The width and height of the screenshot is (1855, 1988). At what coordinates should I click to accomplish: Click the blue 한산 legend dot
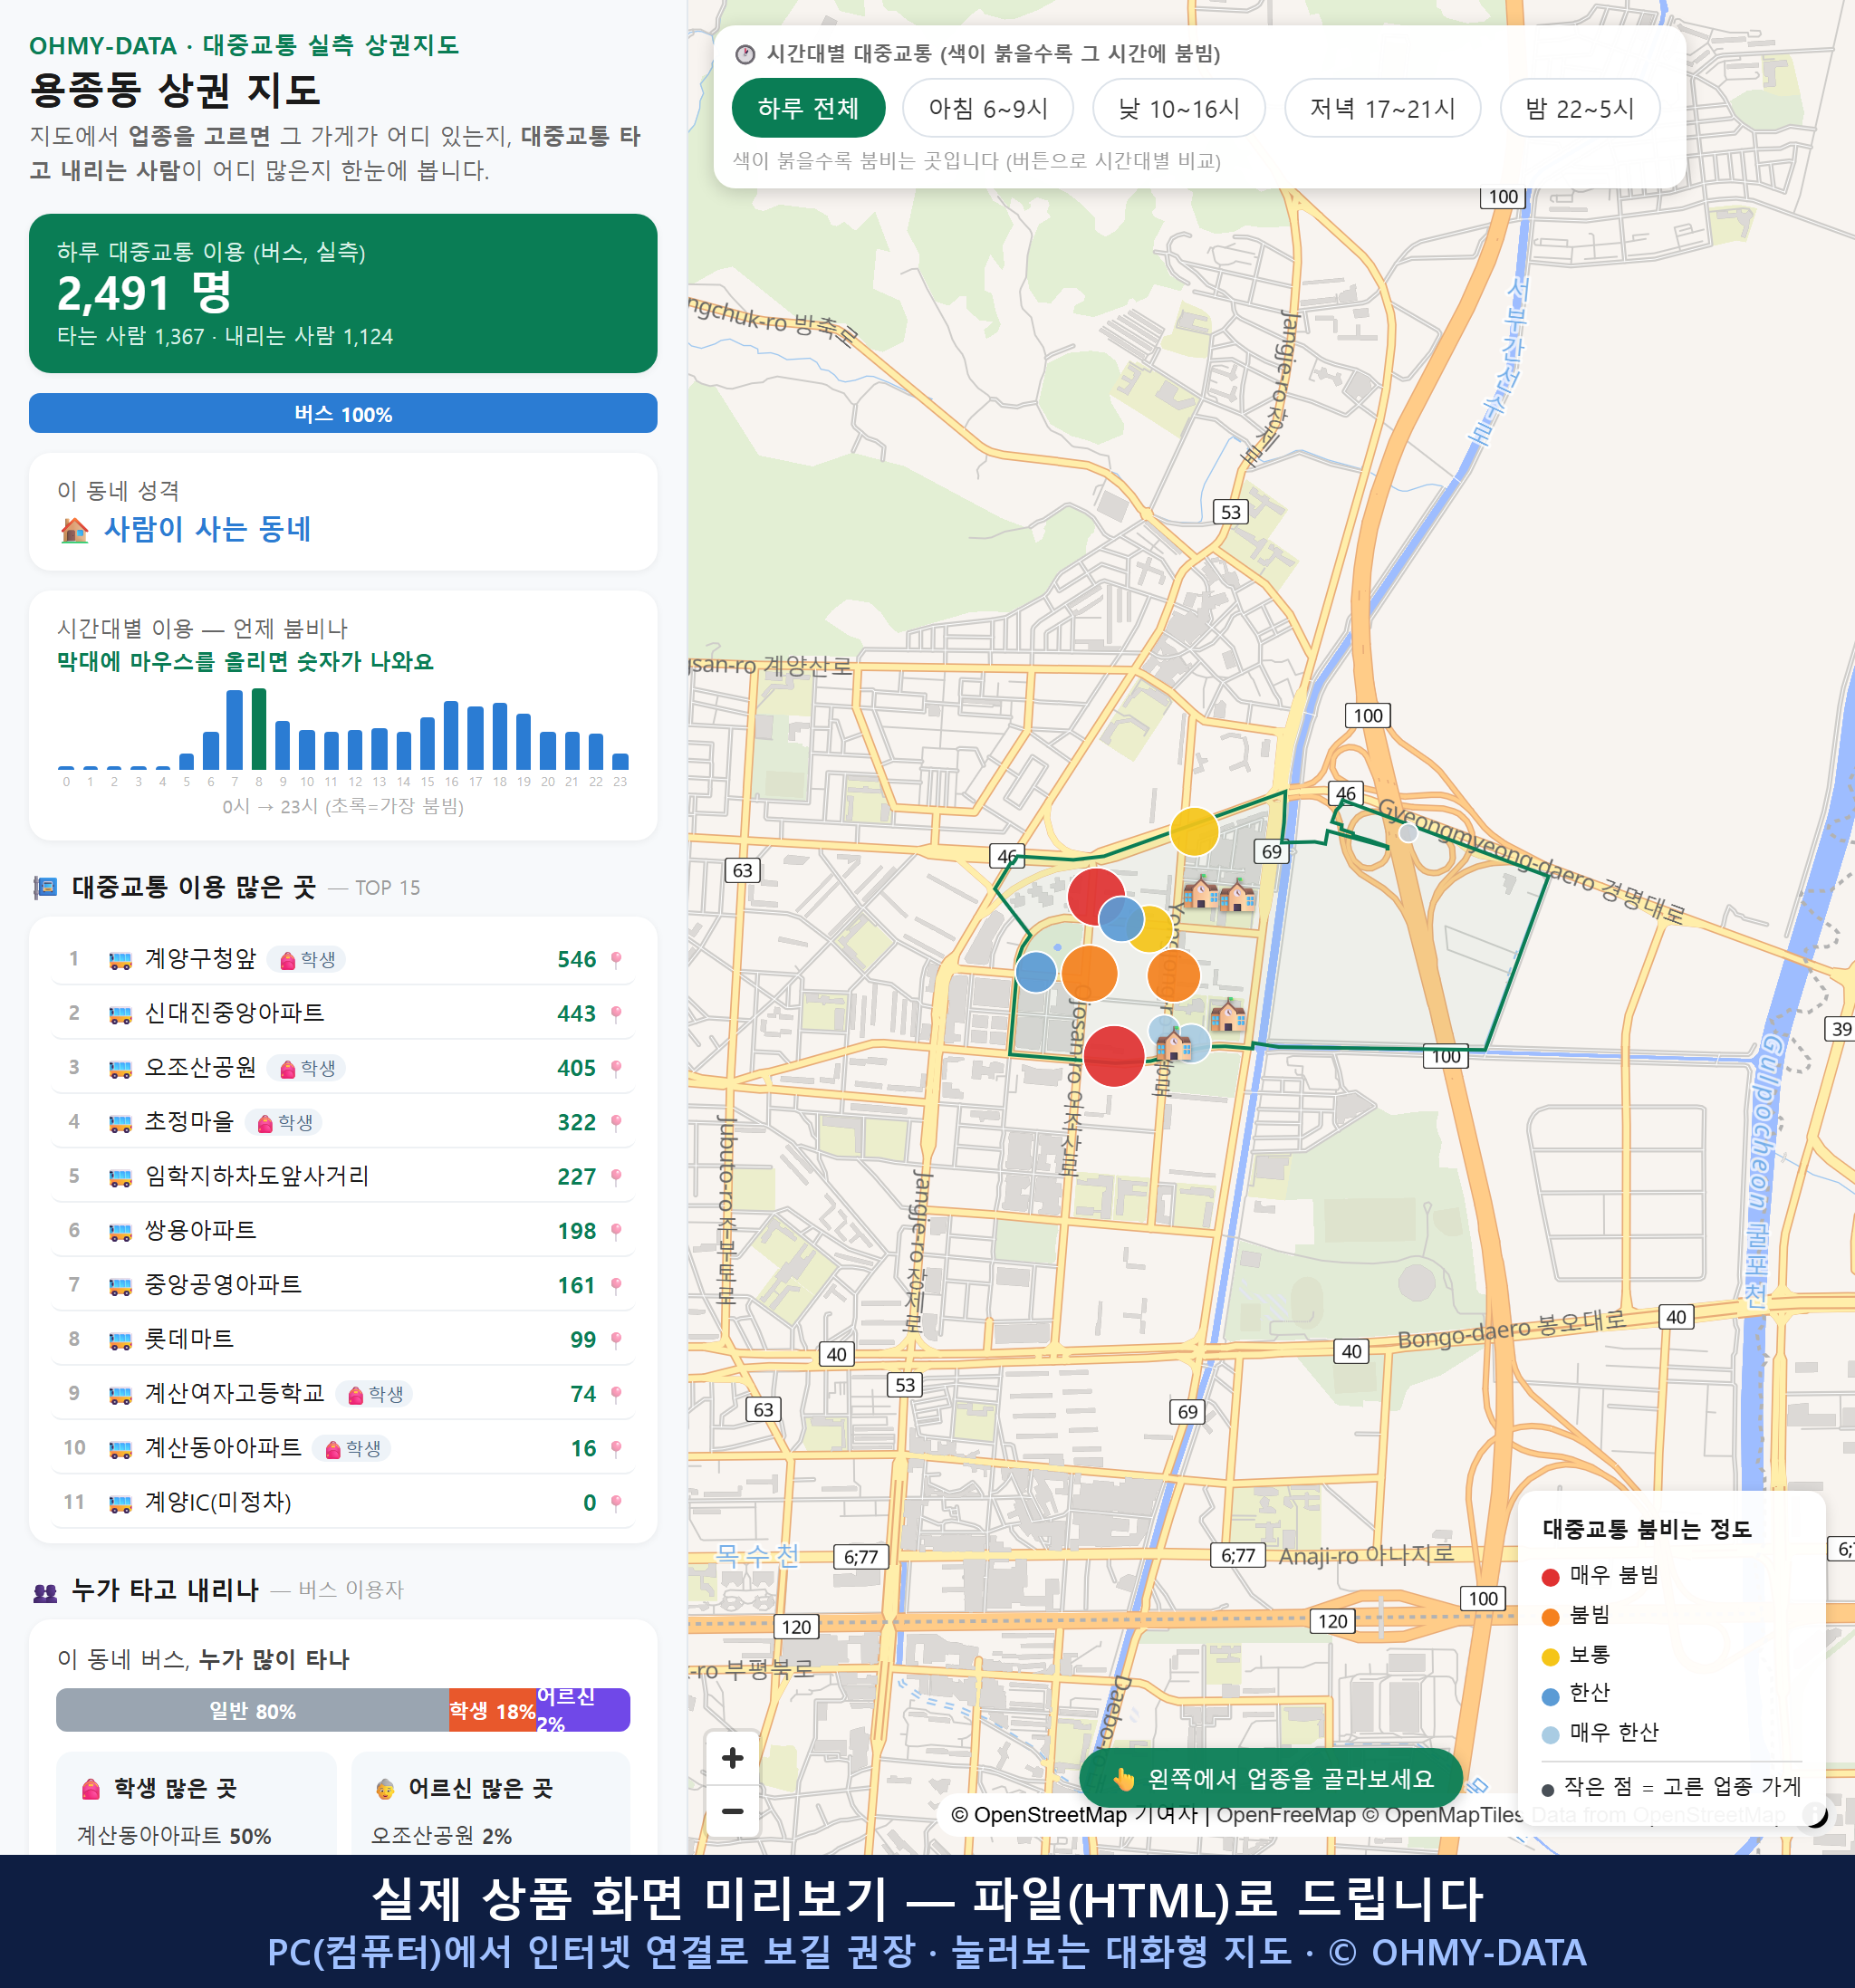tap(1551, 1696)
